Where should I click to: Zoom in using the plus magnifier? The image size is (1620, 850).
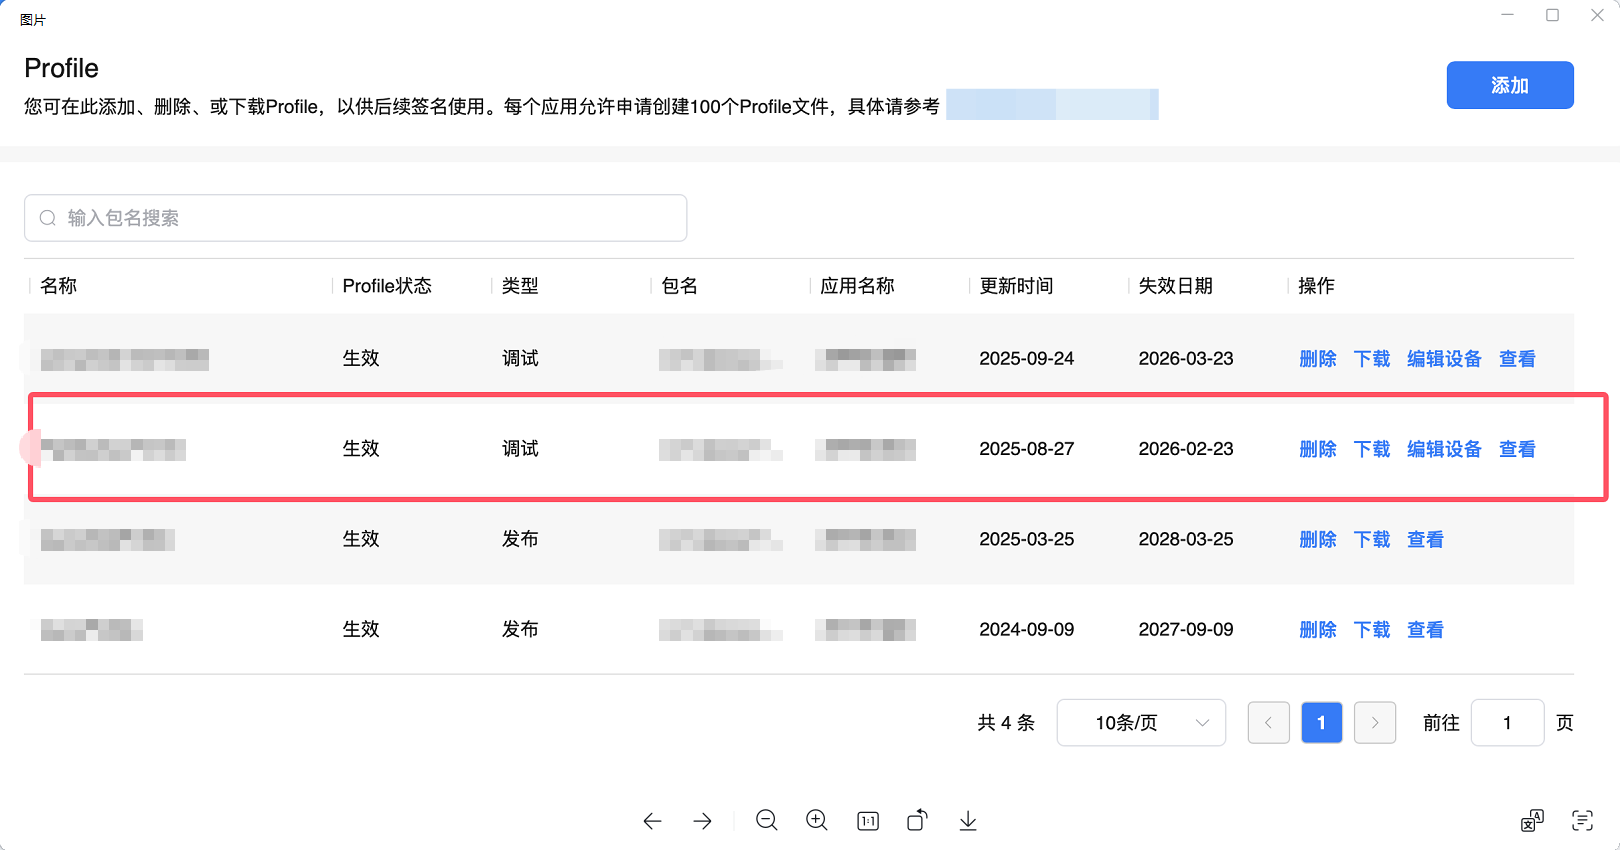pos(817,821)
